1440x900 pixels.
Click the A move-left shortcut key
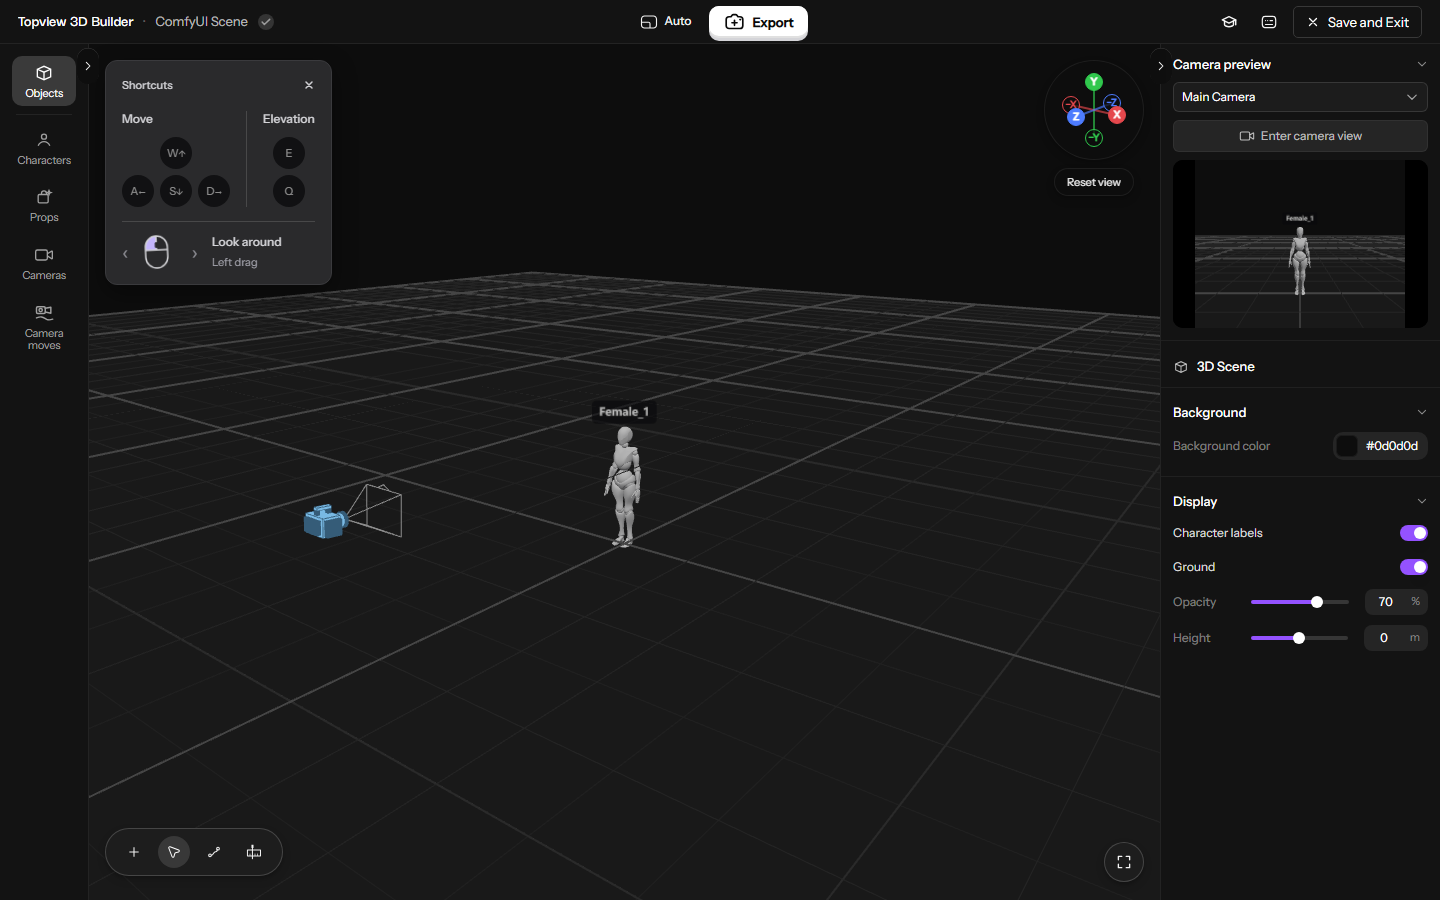pyautogui.click(x=138, y=191)
